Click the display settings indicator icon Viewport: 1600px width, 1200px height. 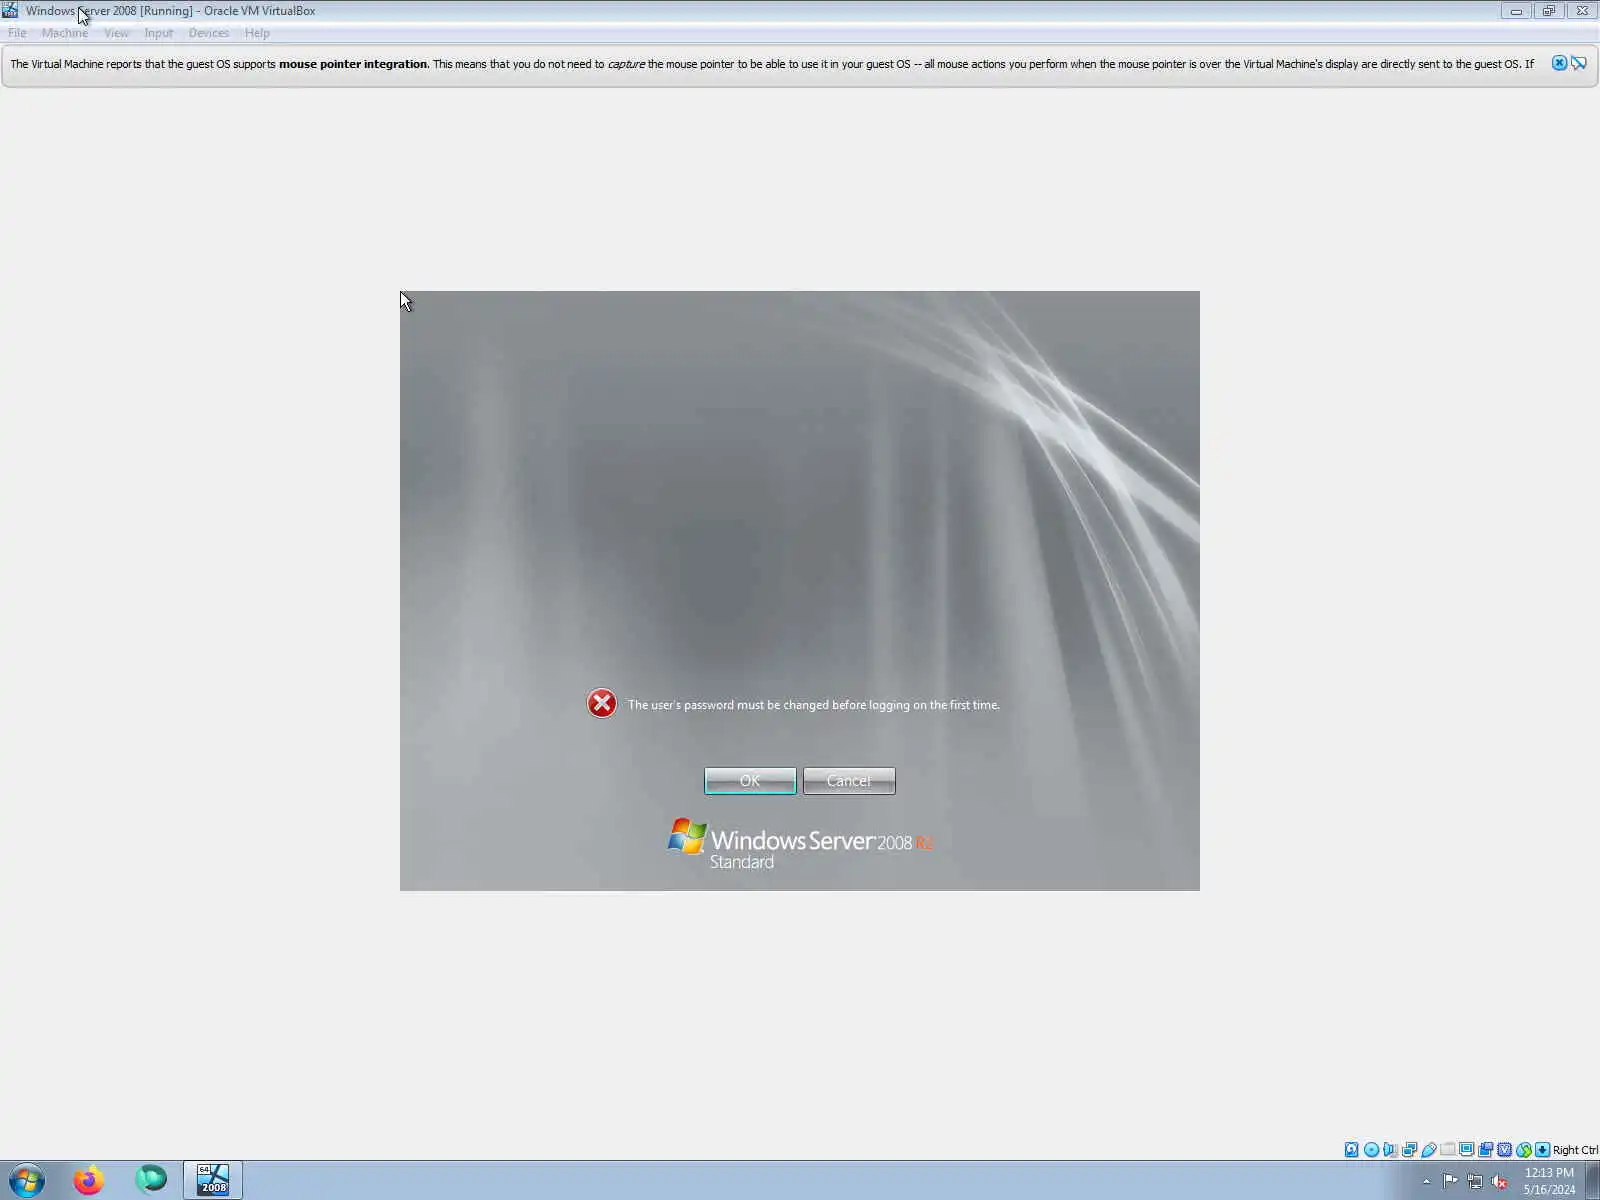[x=1467, y=1149]
